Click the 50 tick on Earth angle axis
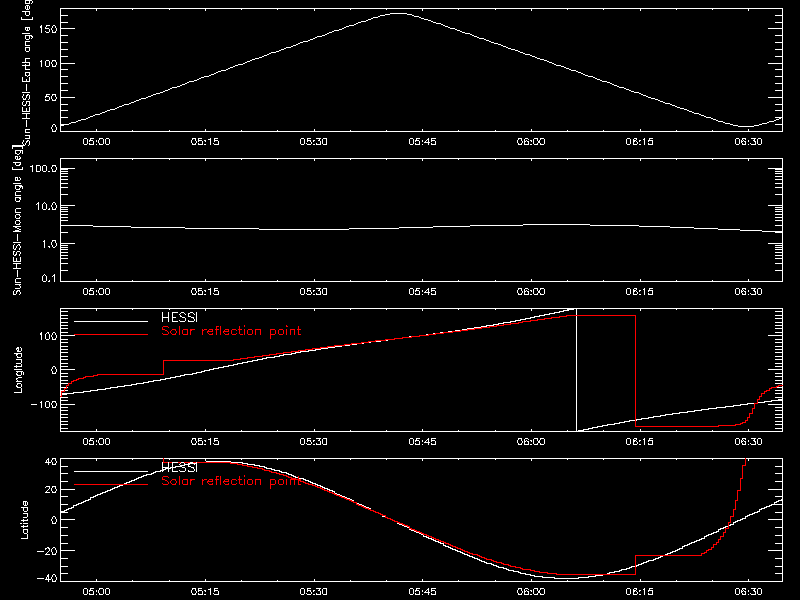The image size is (800, 600). coord(51,97)
